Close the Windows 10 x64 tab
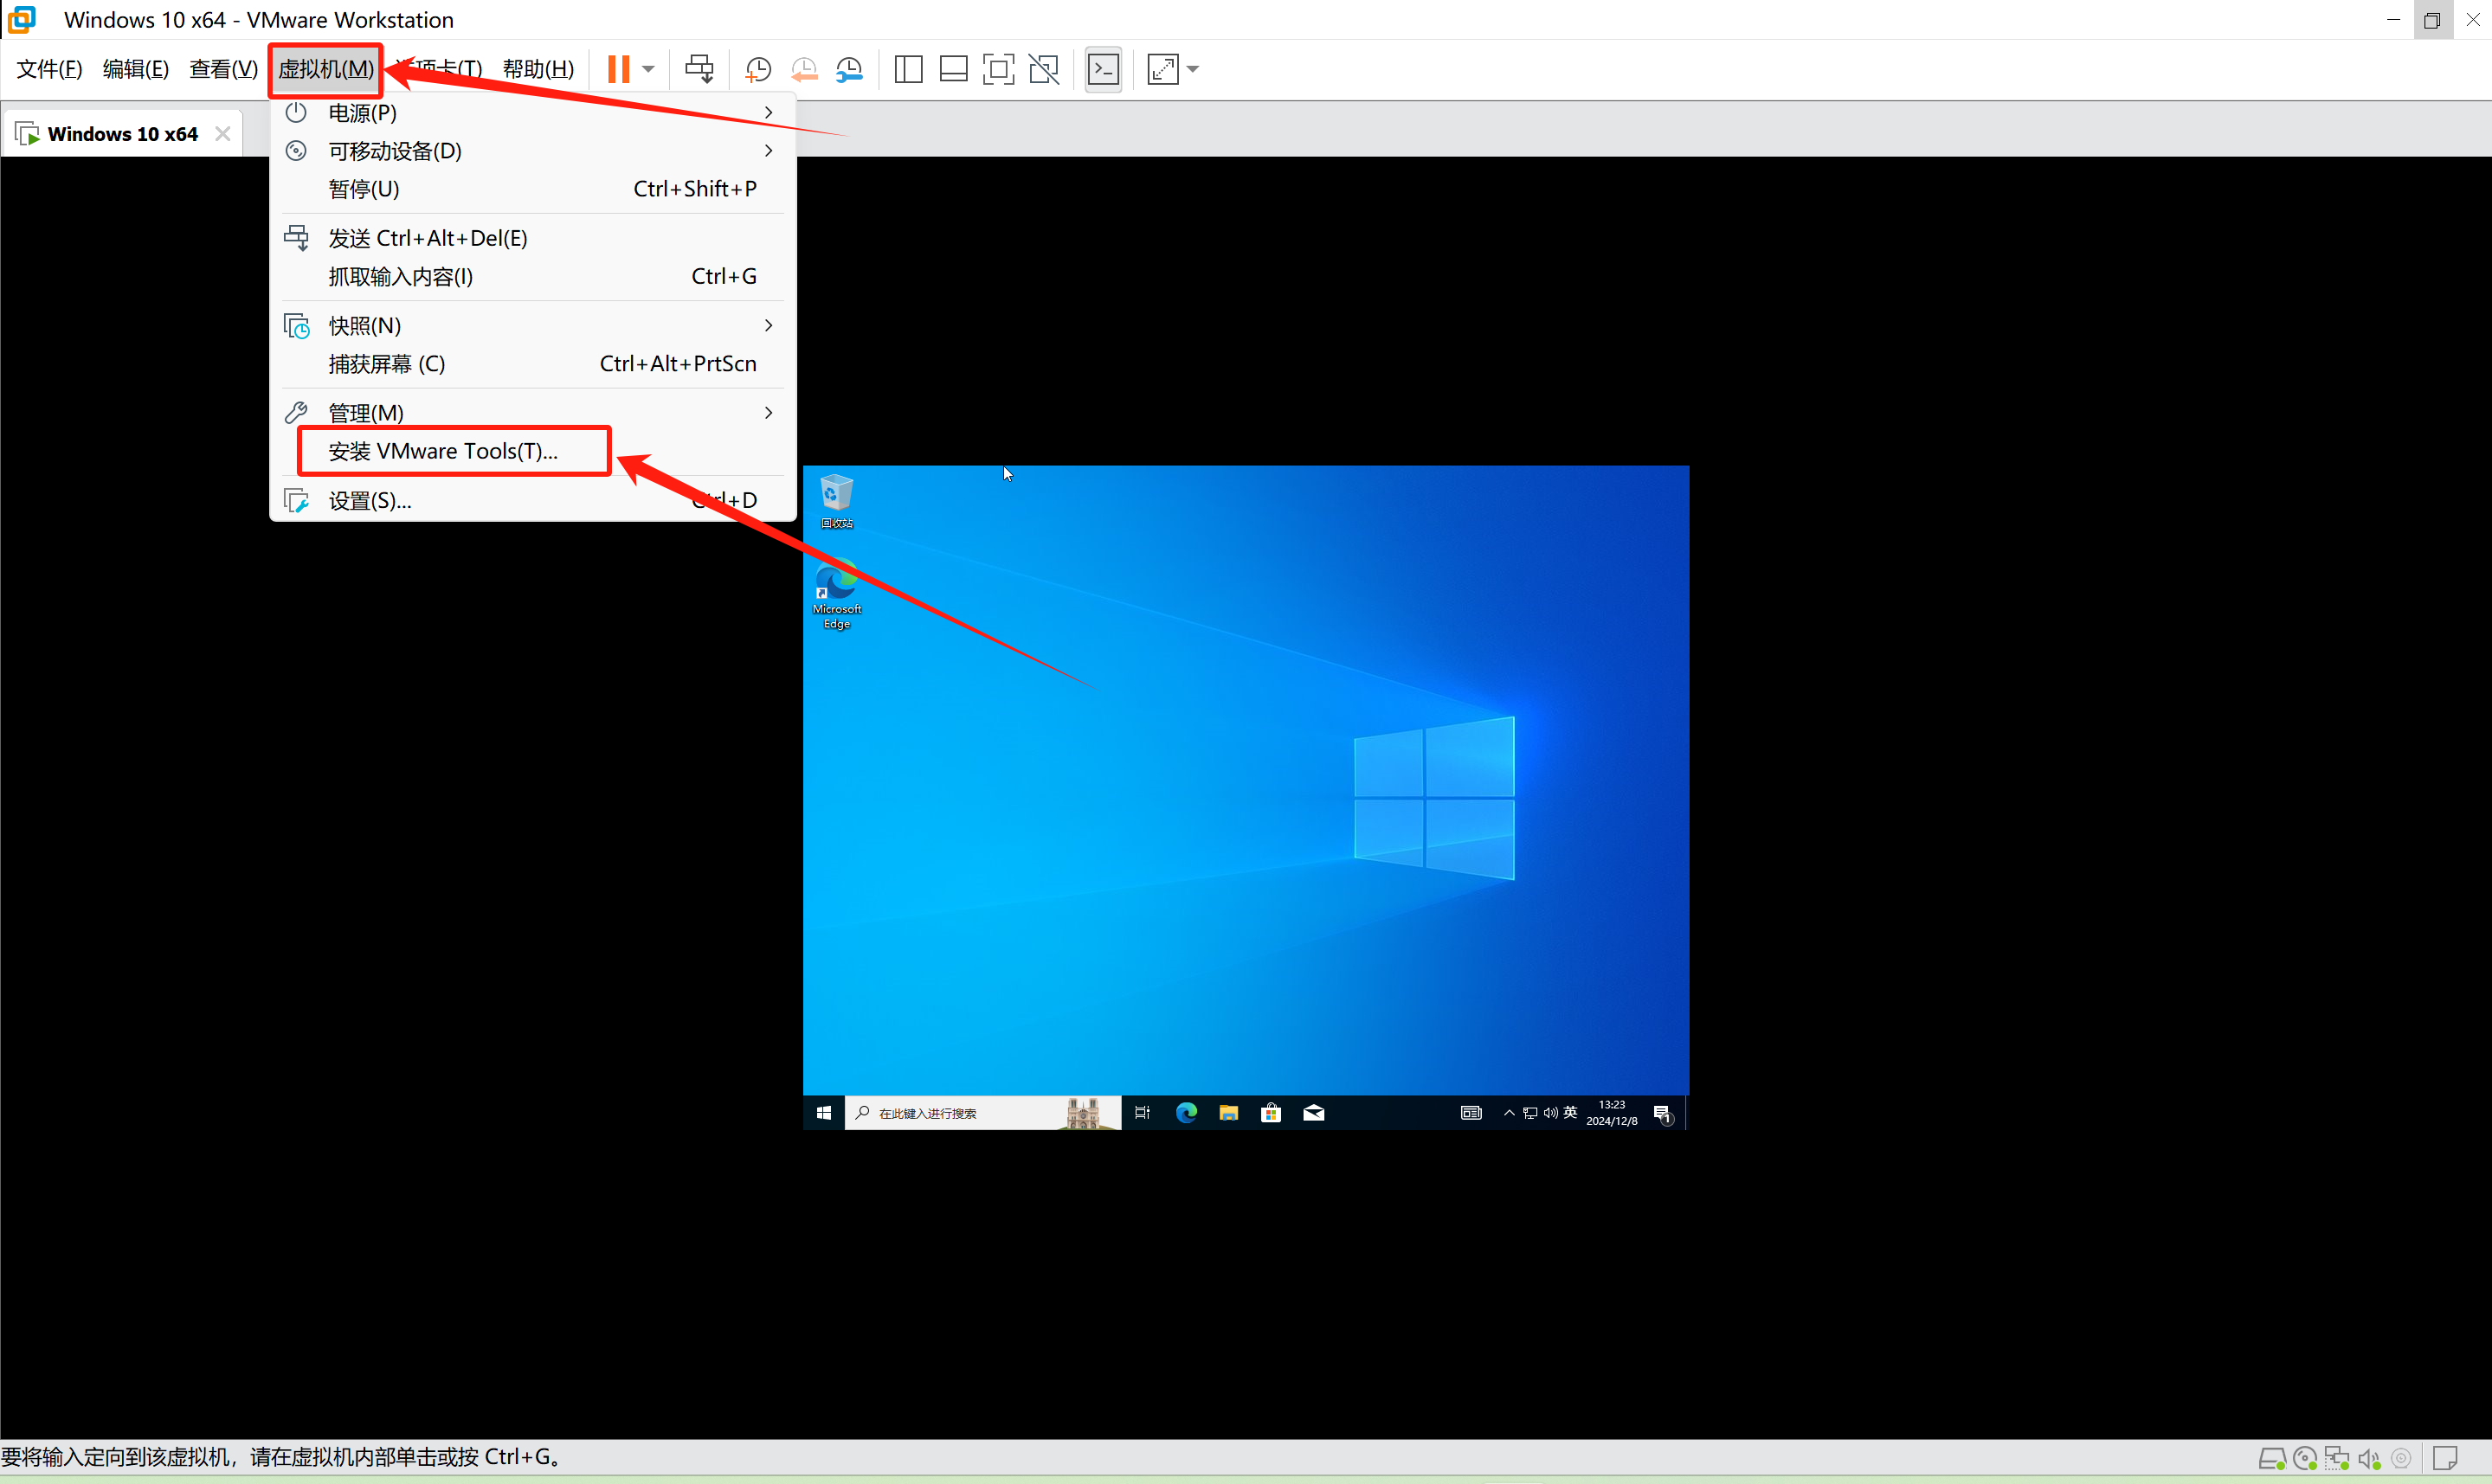Viewport: 2492px width, 1484px height. (223, 134)
